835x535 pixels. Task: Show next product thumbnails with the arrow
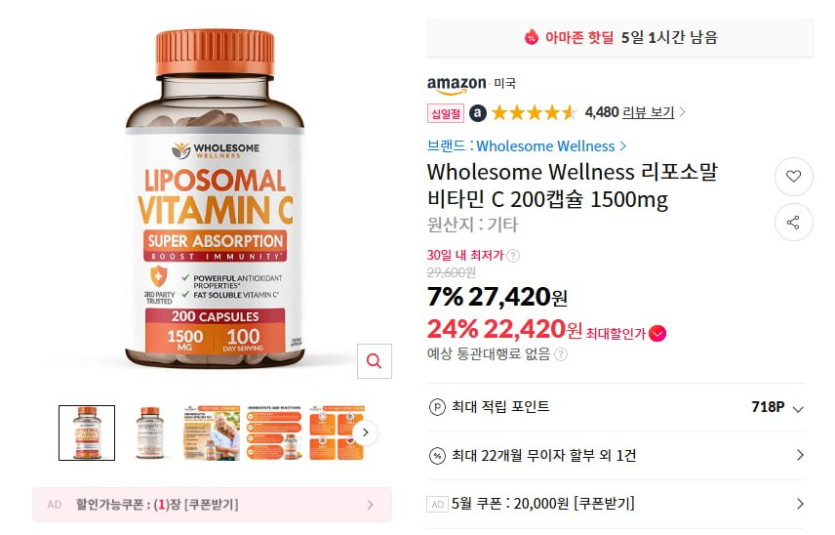[365, 432]
